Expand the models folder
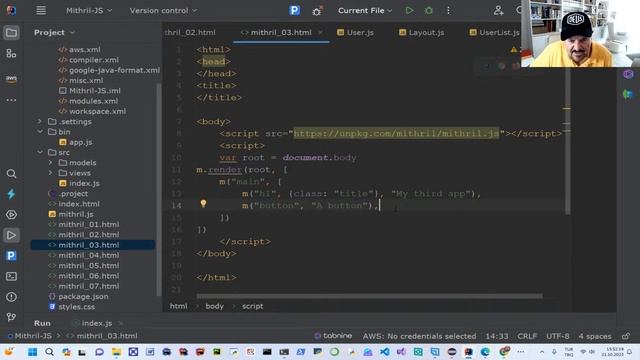The width and height of the screenshot is (640, 360). [x=50, y=162]
